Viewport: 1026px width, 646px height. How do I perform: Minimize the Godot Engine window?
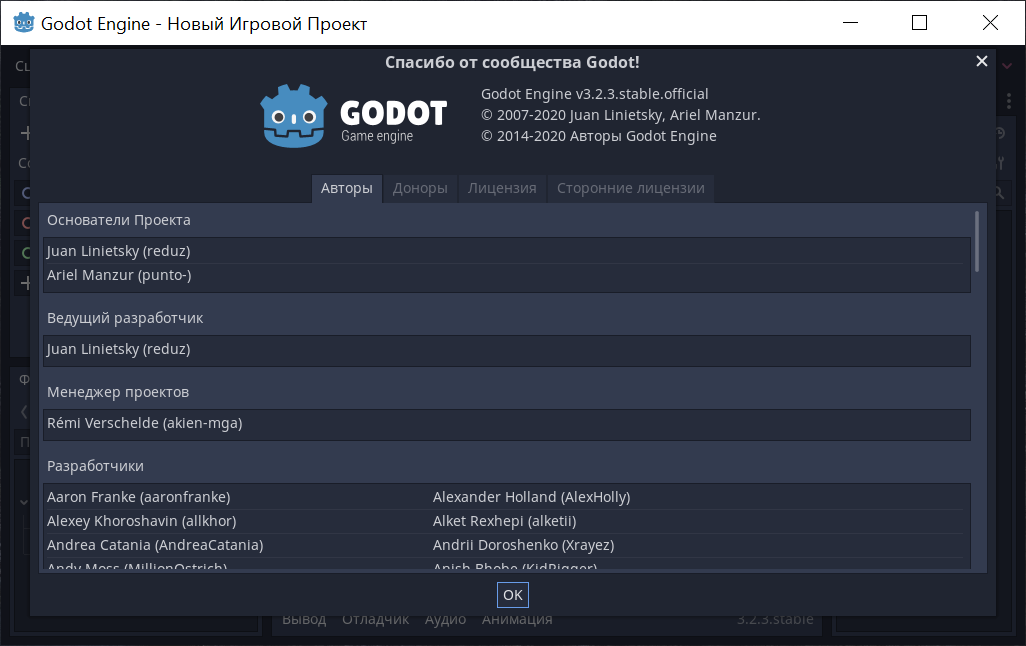[x=850, y=23]
